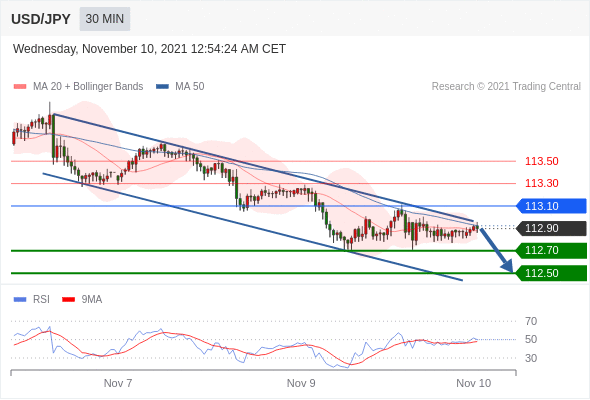
Task: Select the 113.30 resistance level label
Action: pos(541,183)
